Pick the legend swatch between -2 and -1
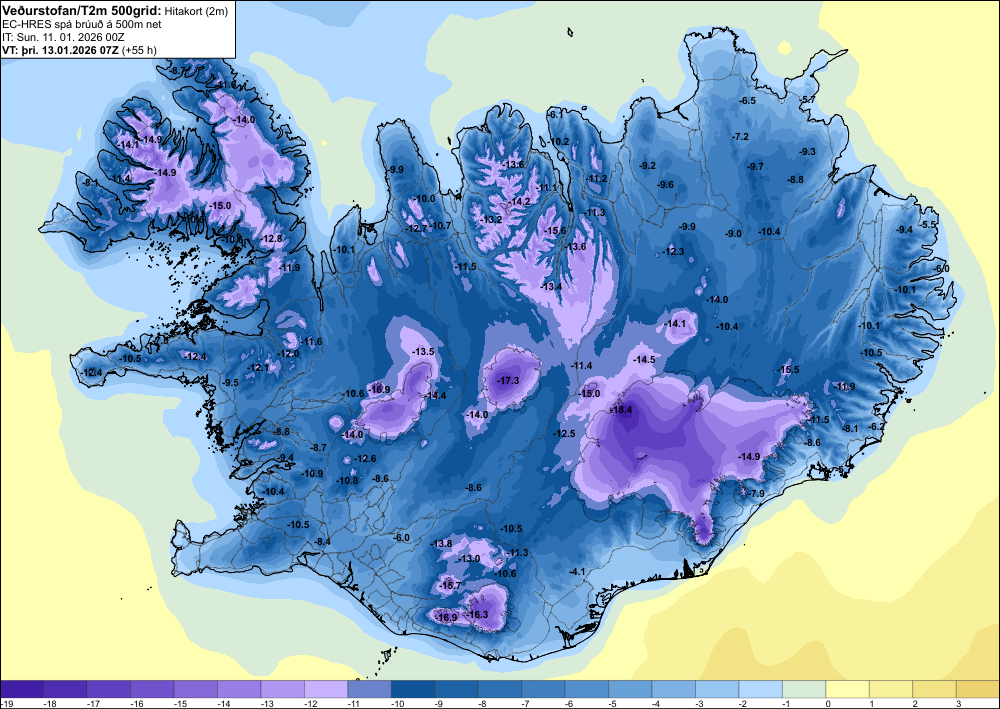 click(760, 689)
